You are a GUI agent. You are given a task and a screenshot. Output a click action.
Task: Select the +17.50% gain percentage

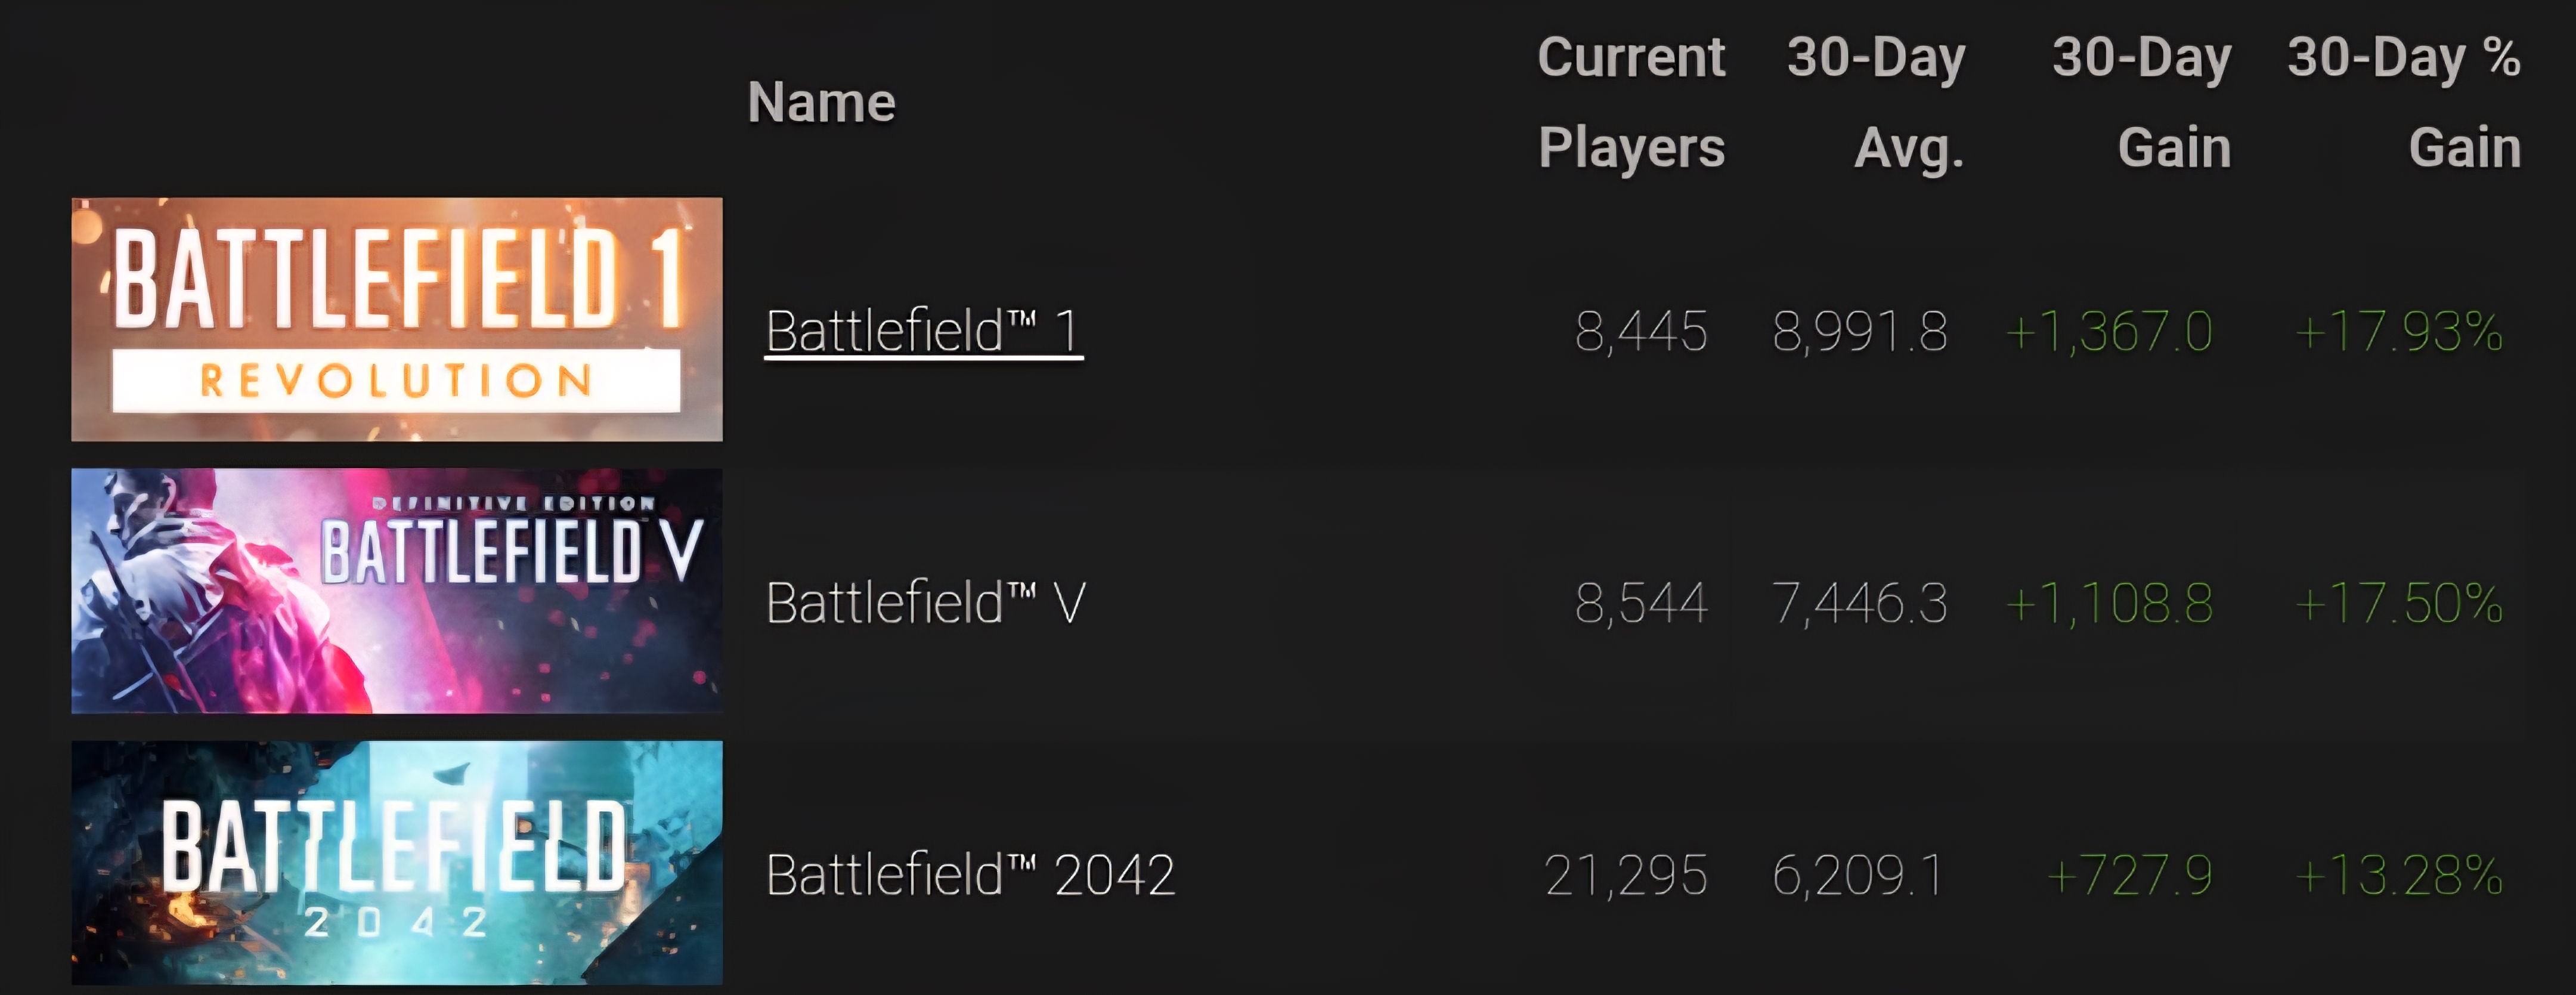(x=2399, y=603)
